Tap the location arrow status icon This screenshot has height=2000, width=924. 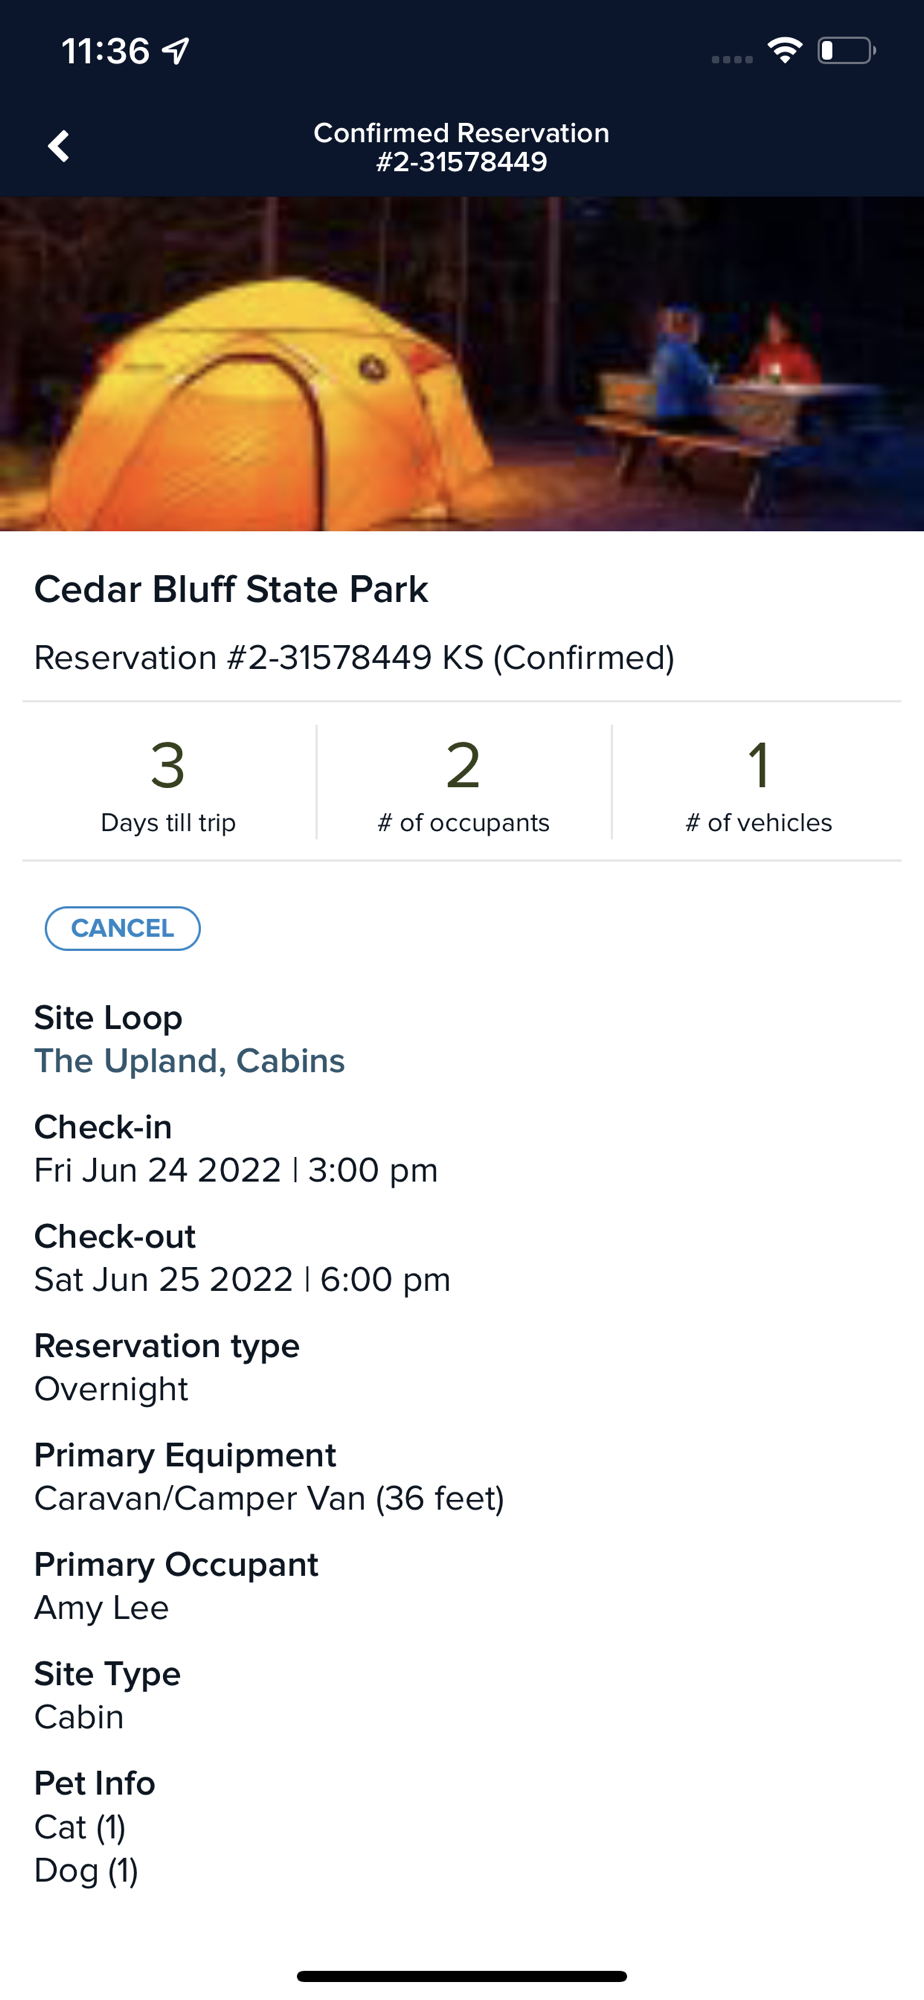click(177, 50)
